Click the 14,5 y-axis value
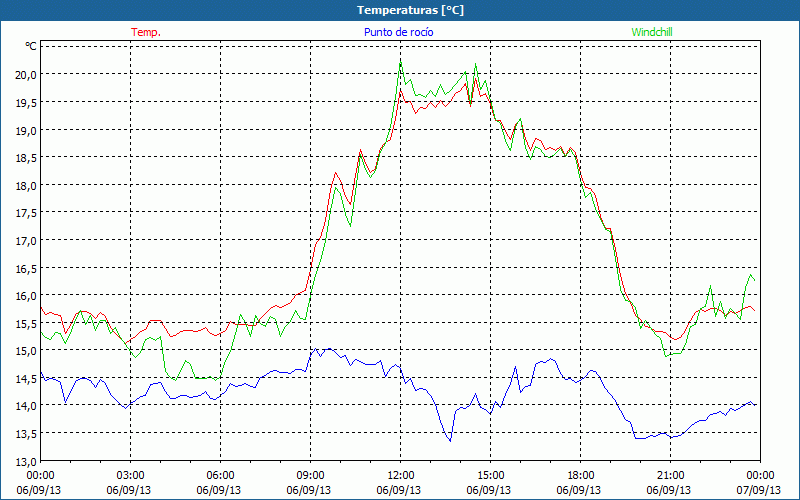The width and height of the screenshot is (800, 500). coord(26,378)
